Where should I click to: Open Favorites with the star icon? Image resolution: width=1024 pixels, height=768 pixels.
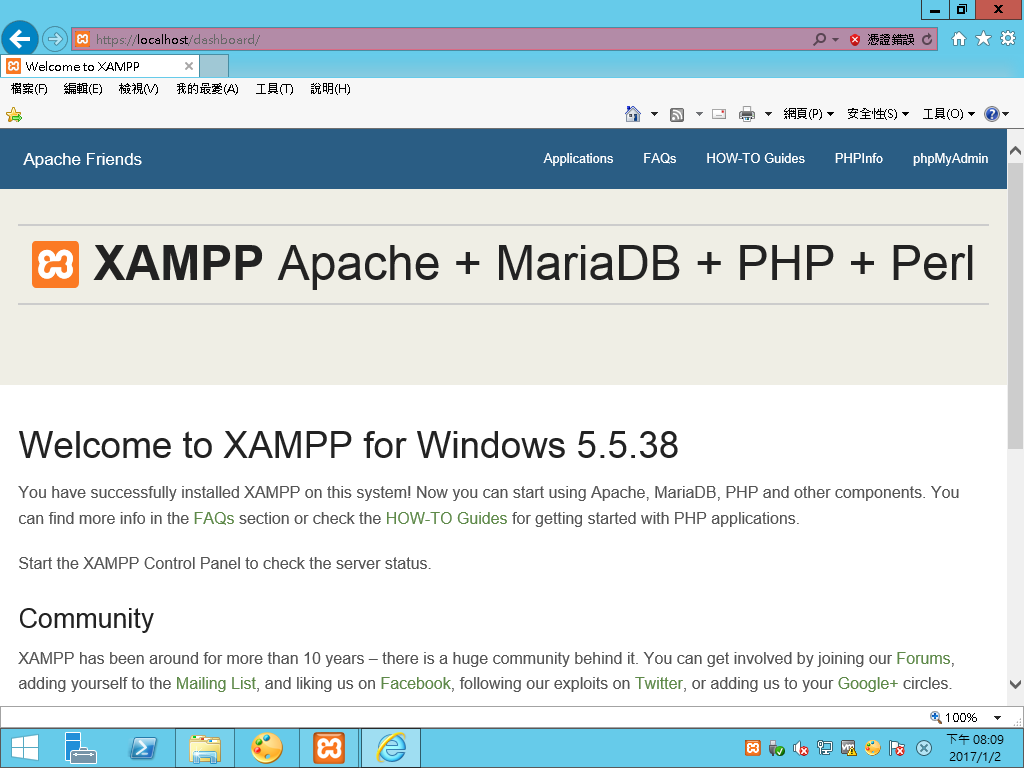click(x=984, y=39)
